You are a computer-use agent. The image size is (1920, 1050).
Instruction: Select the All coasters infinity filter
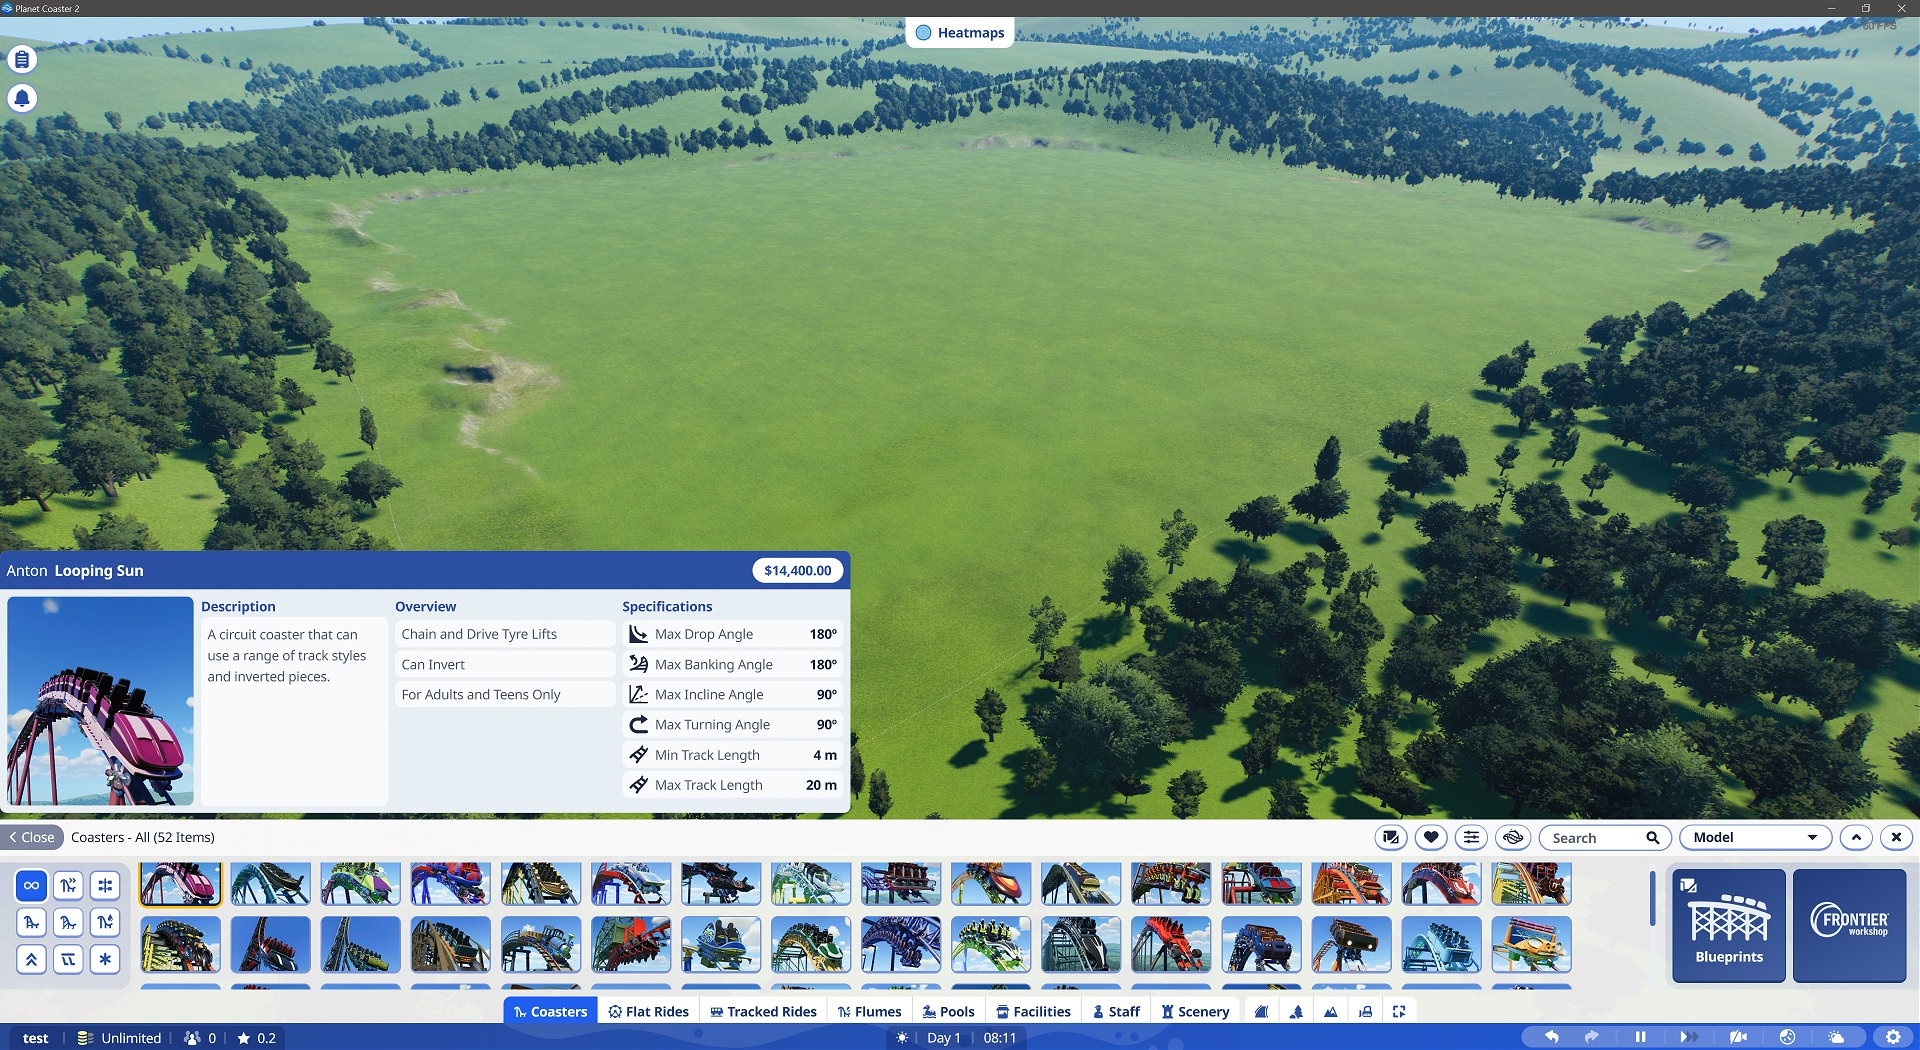click(31, 885)
